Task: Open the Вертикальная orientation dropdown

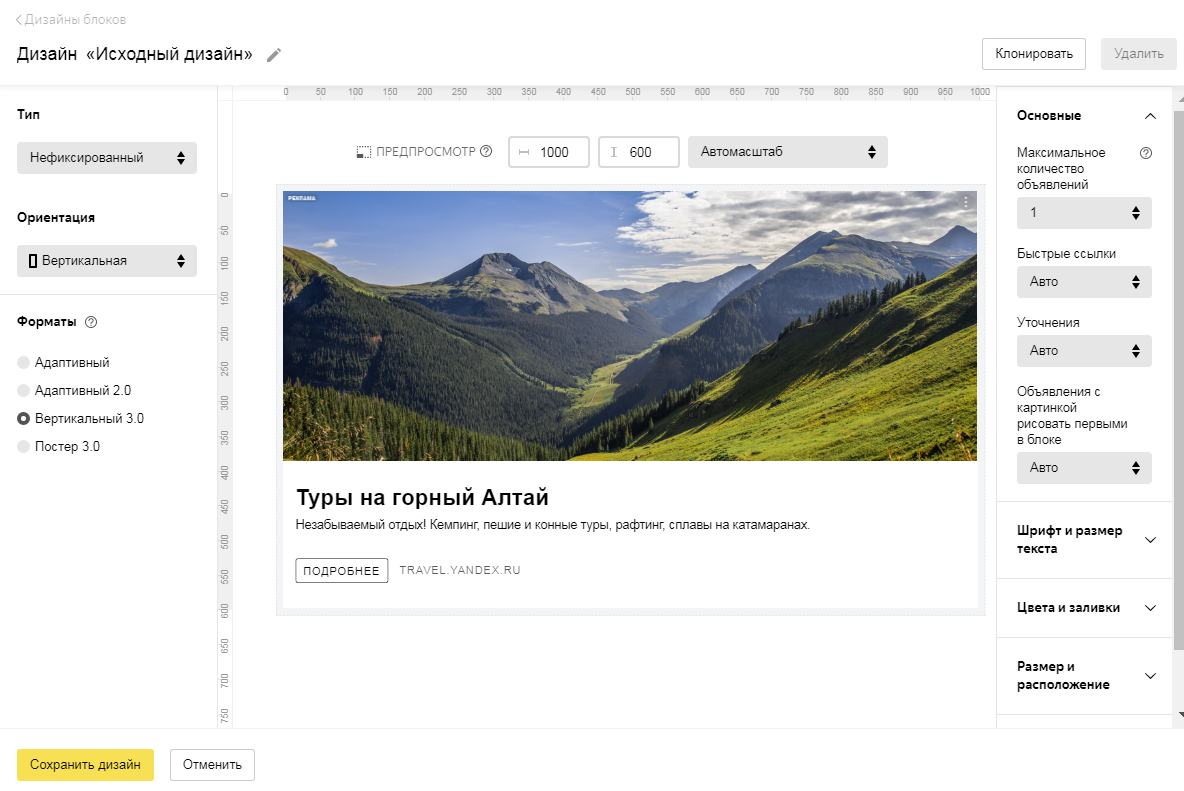Action: pos(107,261)
